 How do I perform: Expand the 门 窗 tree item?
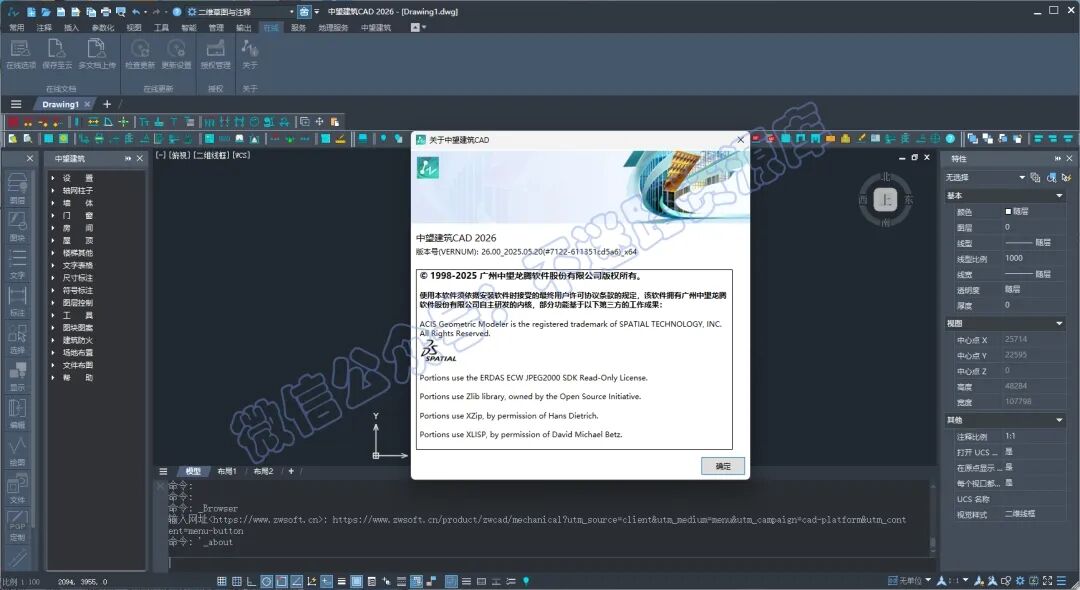53,215
